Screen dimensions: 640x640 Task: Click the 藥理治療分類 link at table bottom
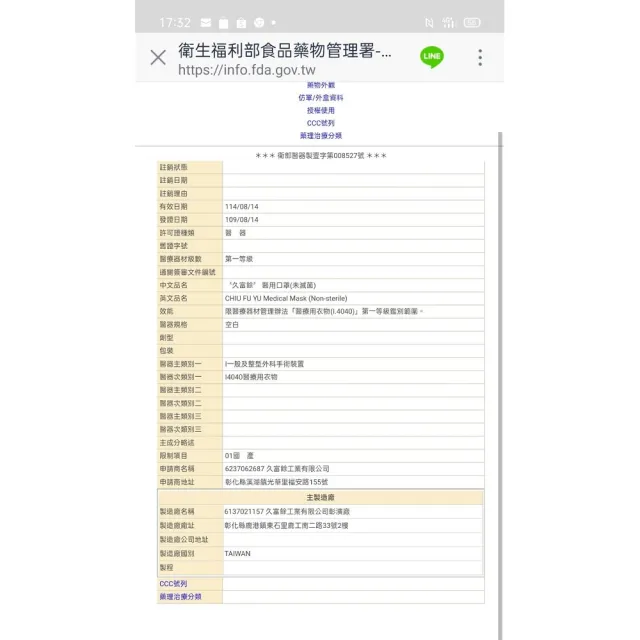180,596
